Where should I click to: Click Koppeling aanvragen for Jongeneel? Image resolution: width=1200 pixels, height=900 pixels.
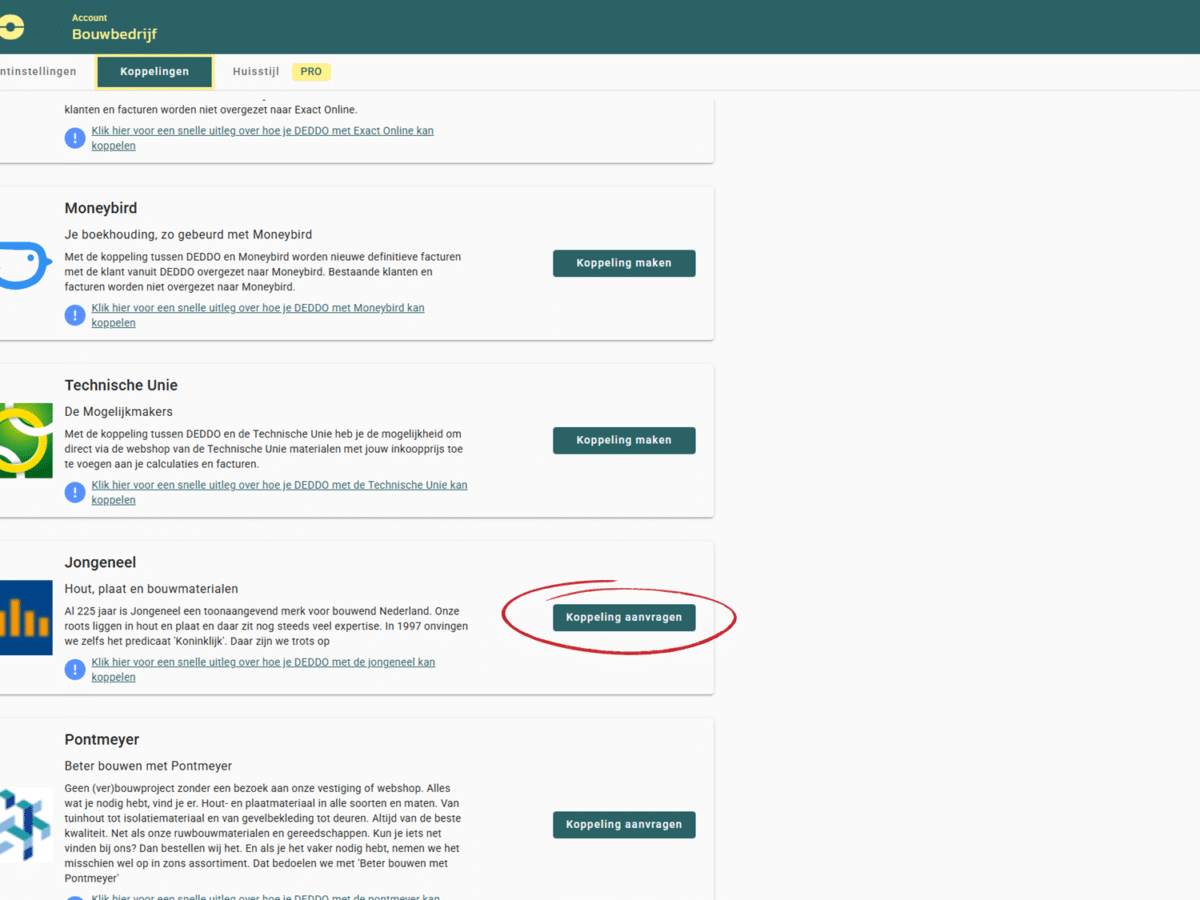pyautogui.click(x=624, y=617)
